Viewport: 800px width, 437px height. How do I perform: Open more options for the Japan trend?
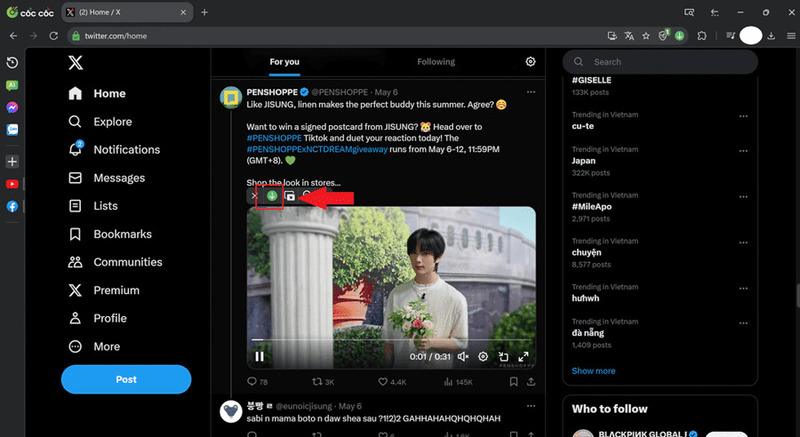(x=743, y=151)
